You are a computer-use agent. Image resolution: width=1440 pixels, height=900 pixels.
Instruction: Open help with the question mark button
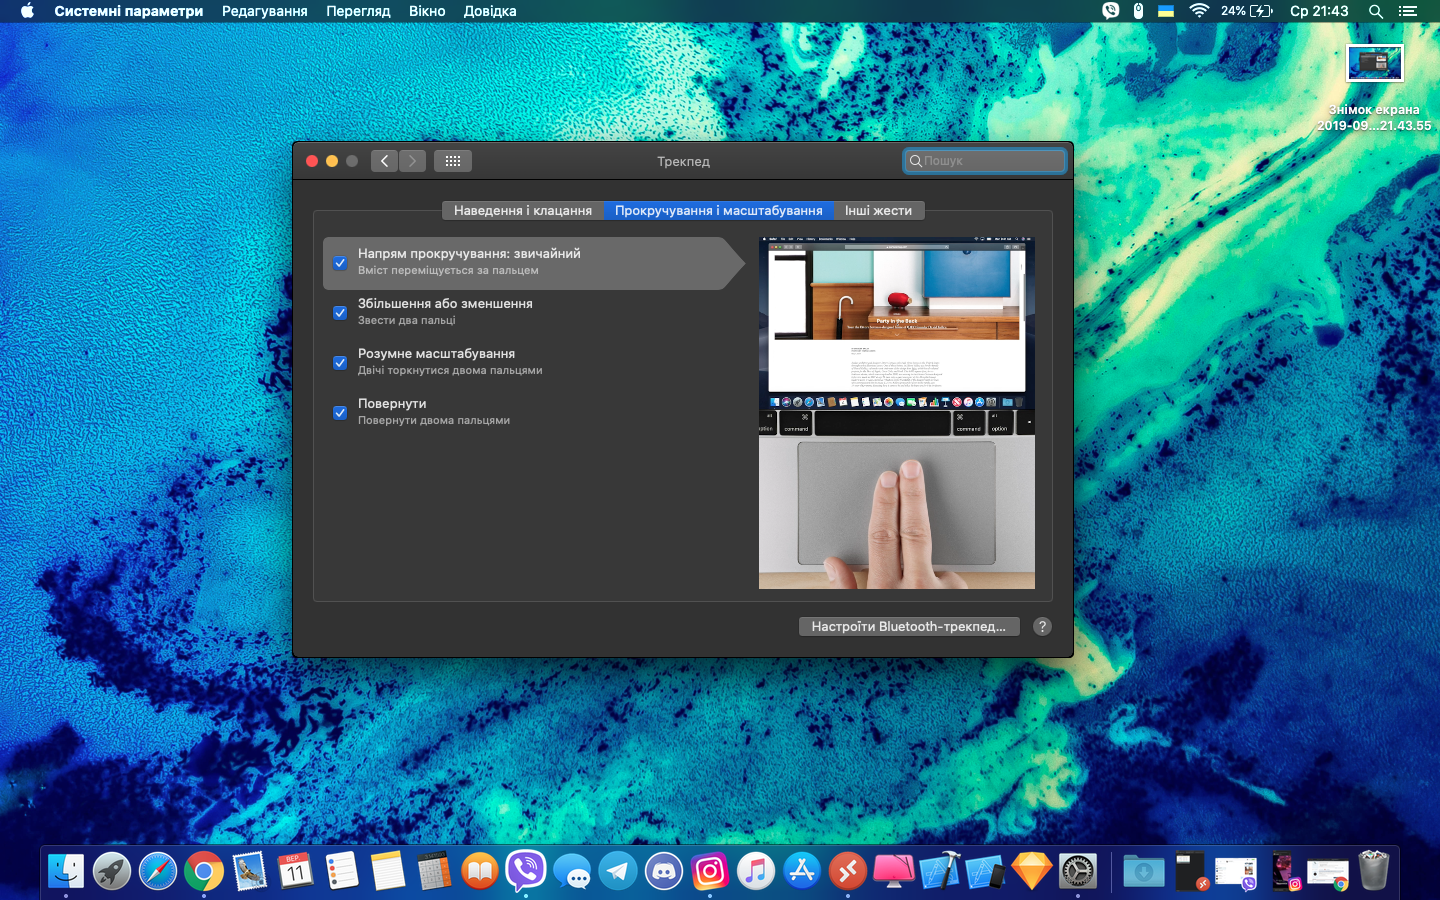(x=1042, y=626)
